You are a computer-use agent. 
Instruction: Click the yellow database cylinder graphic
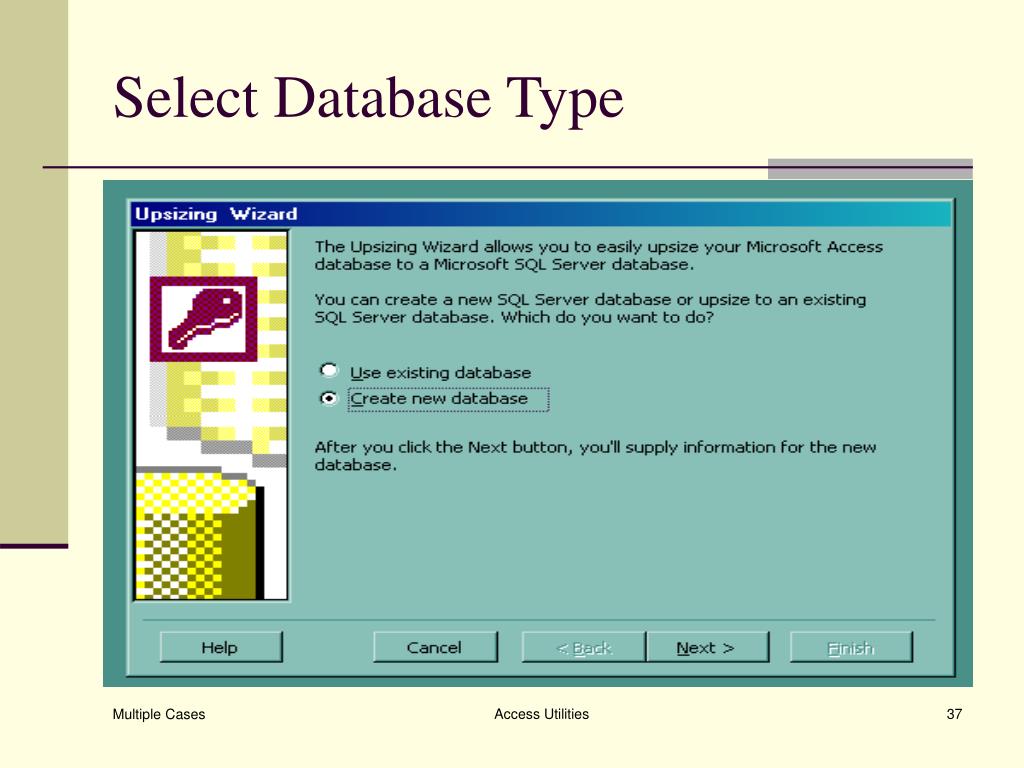(199, 534)
